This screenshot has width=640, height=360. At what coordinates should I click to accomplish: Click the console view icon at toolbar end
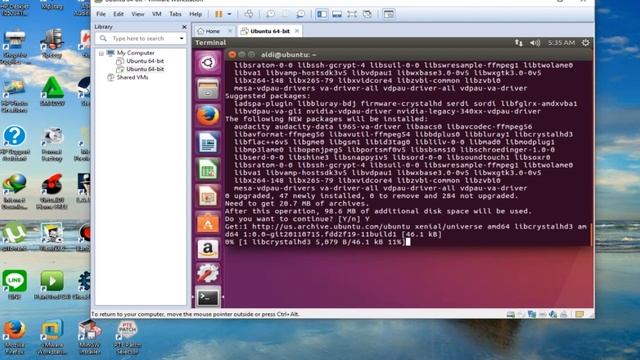[389, 14]
